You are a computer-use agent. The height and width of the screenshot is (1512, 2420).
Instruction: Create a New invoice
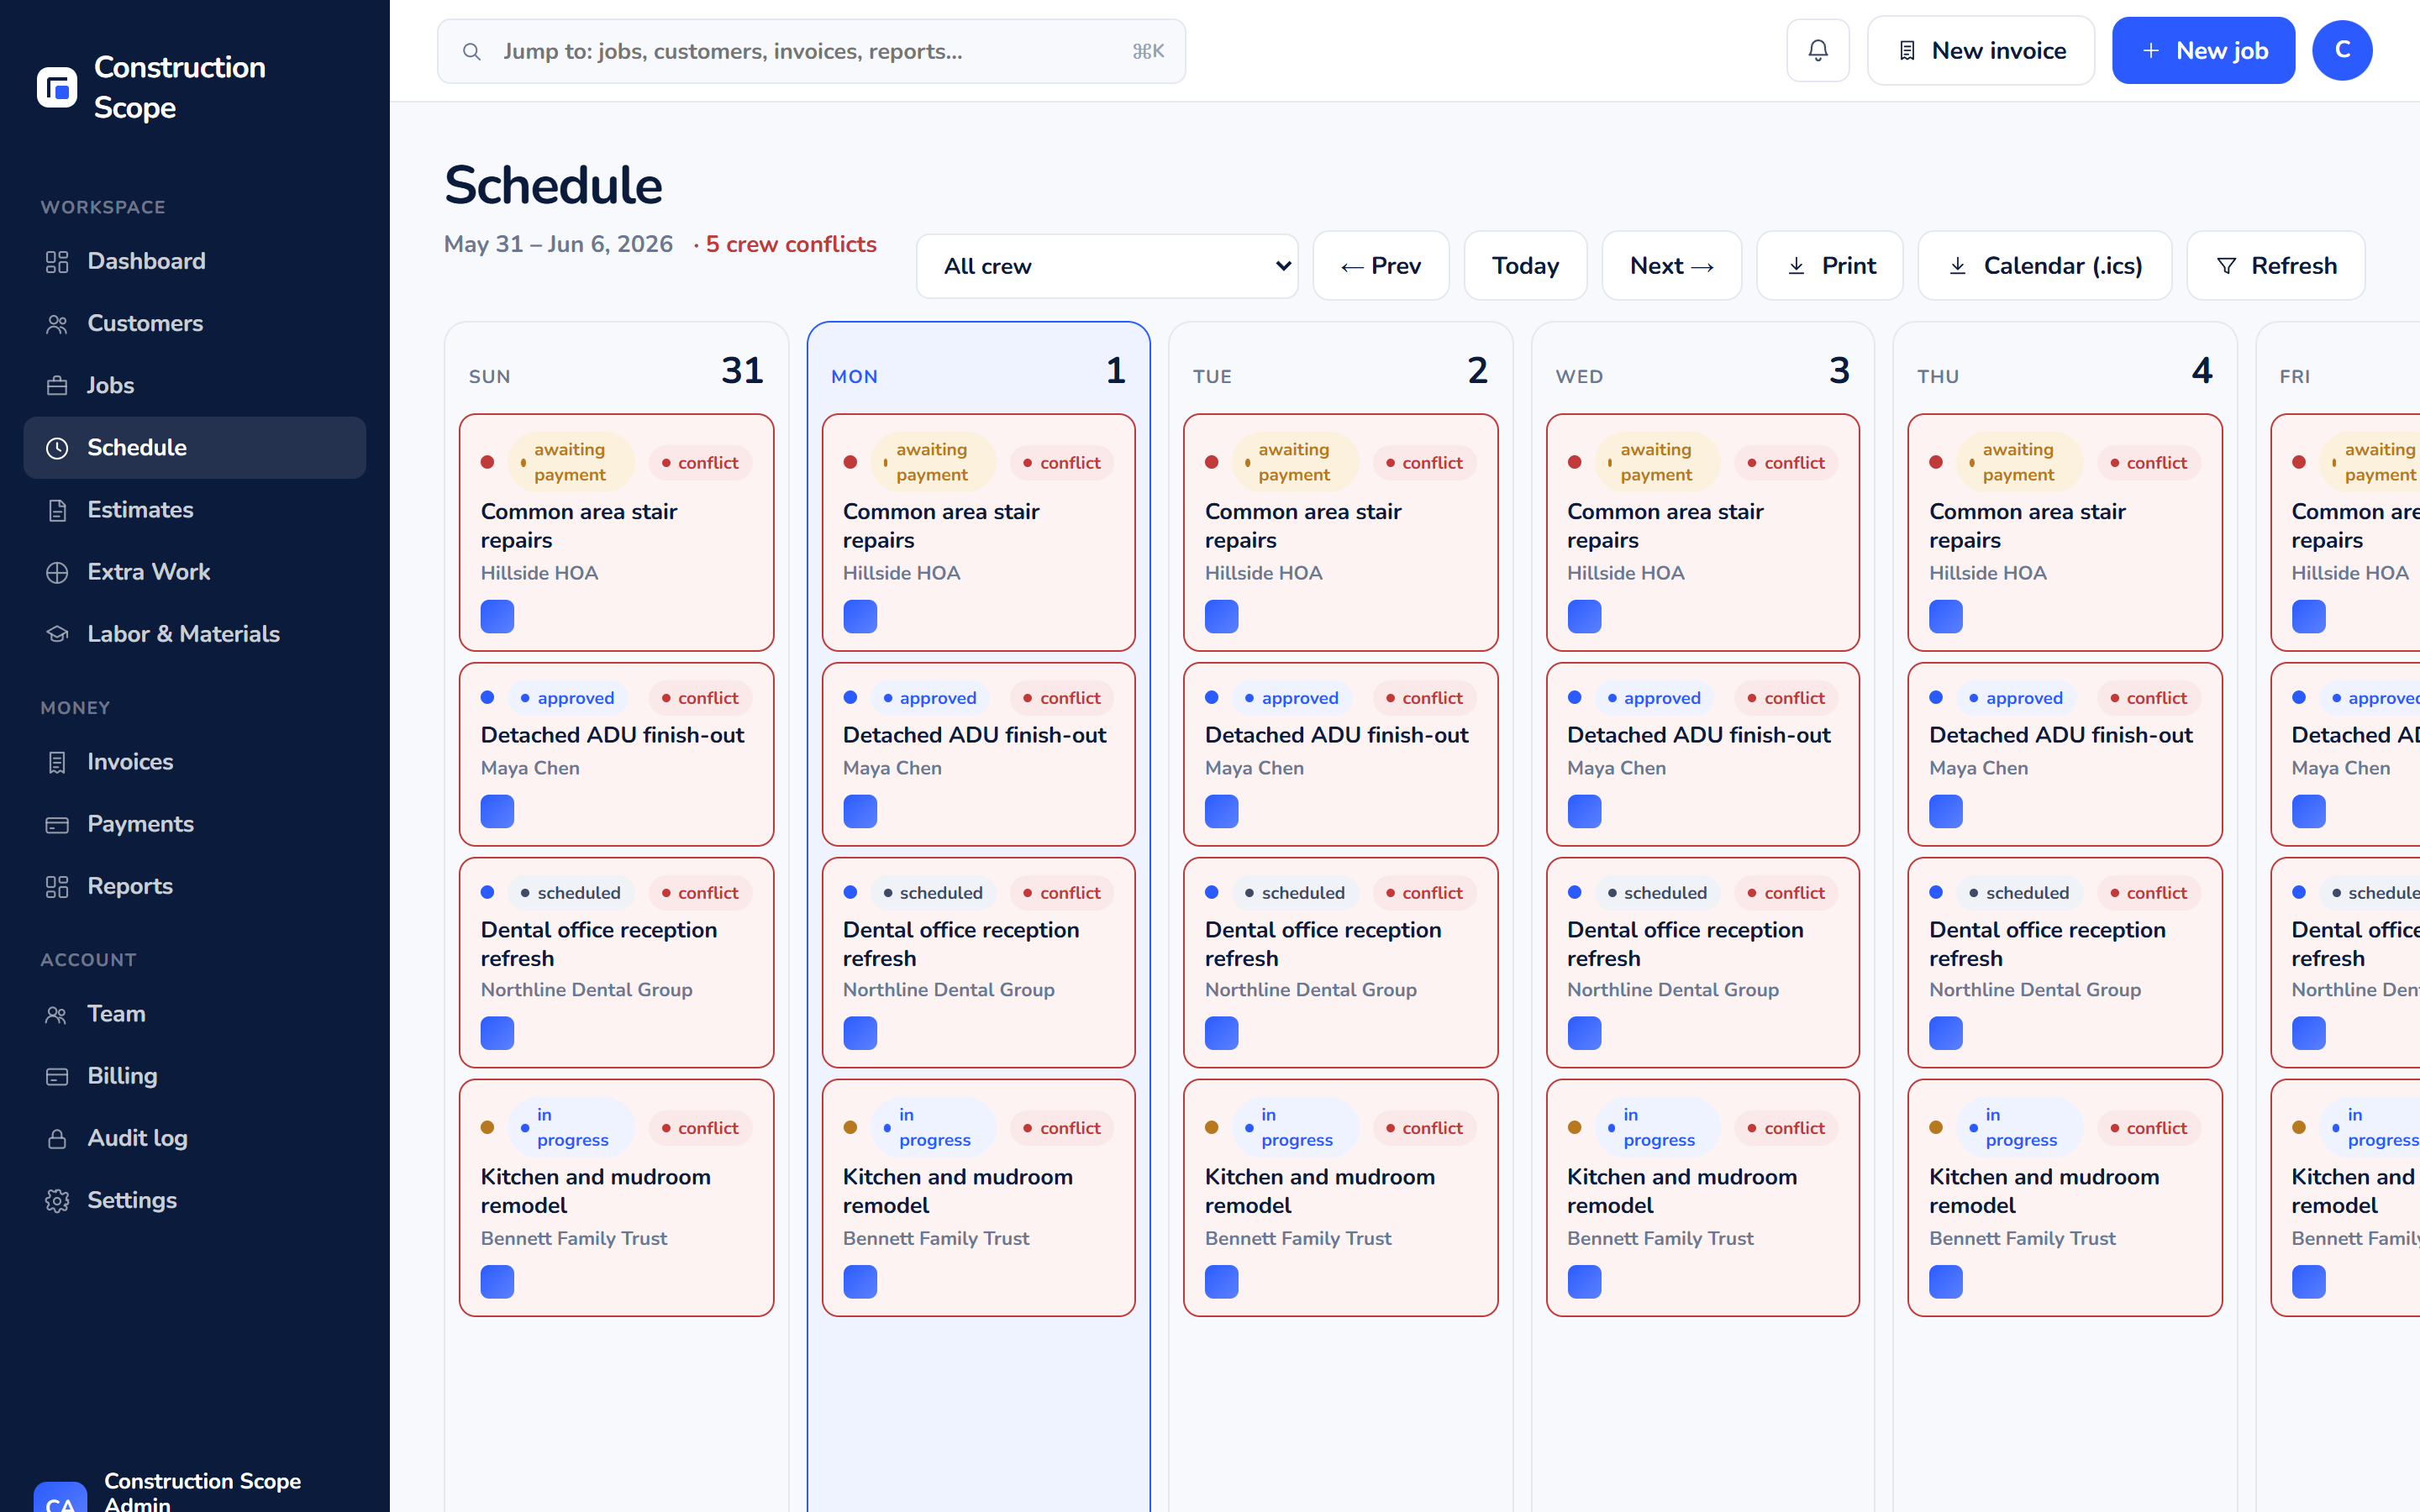(x=1980, y=50)
